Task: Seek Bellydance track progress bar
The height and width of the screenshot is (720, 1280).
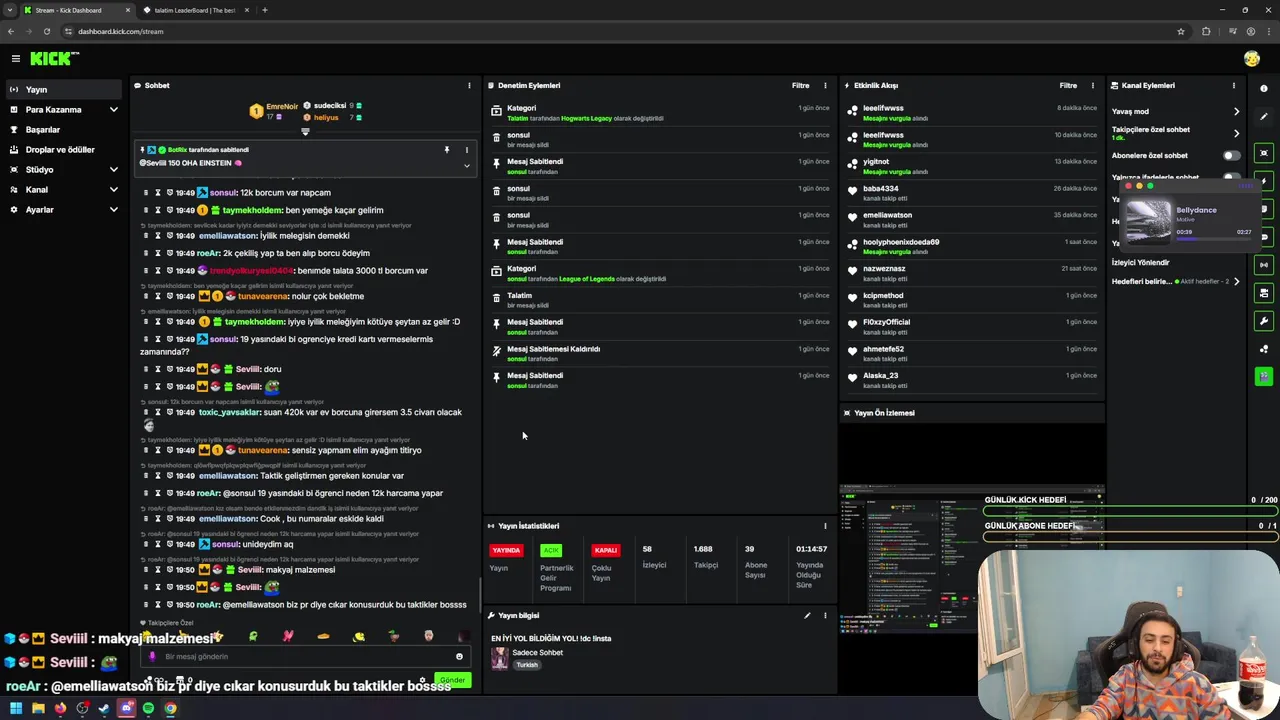Action: tap(1213, 239)
